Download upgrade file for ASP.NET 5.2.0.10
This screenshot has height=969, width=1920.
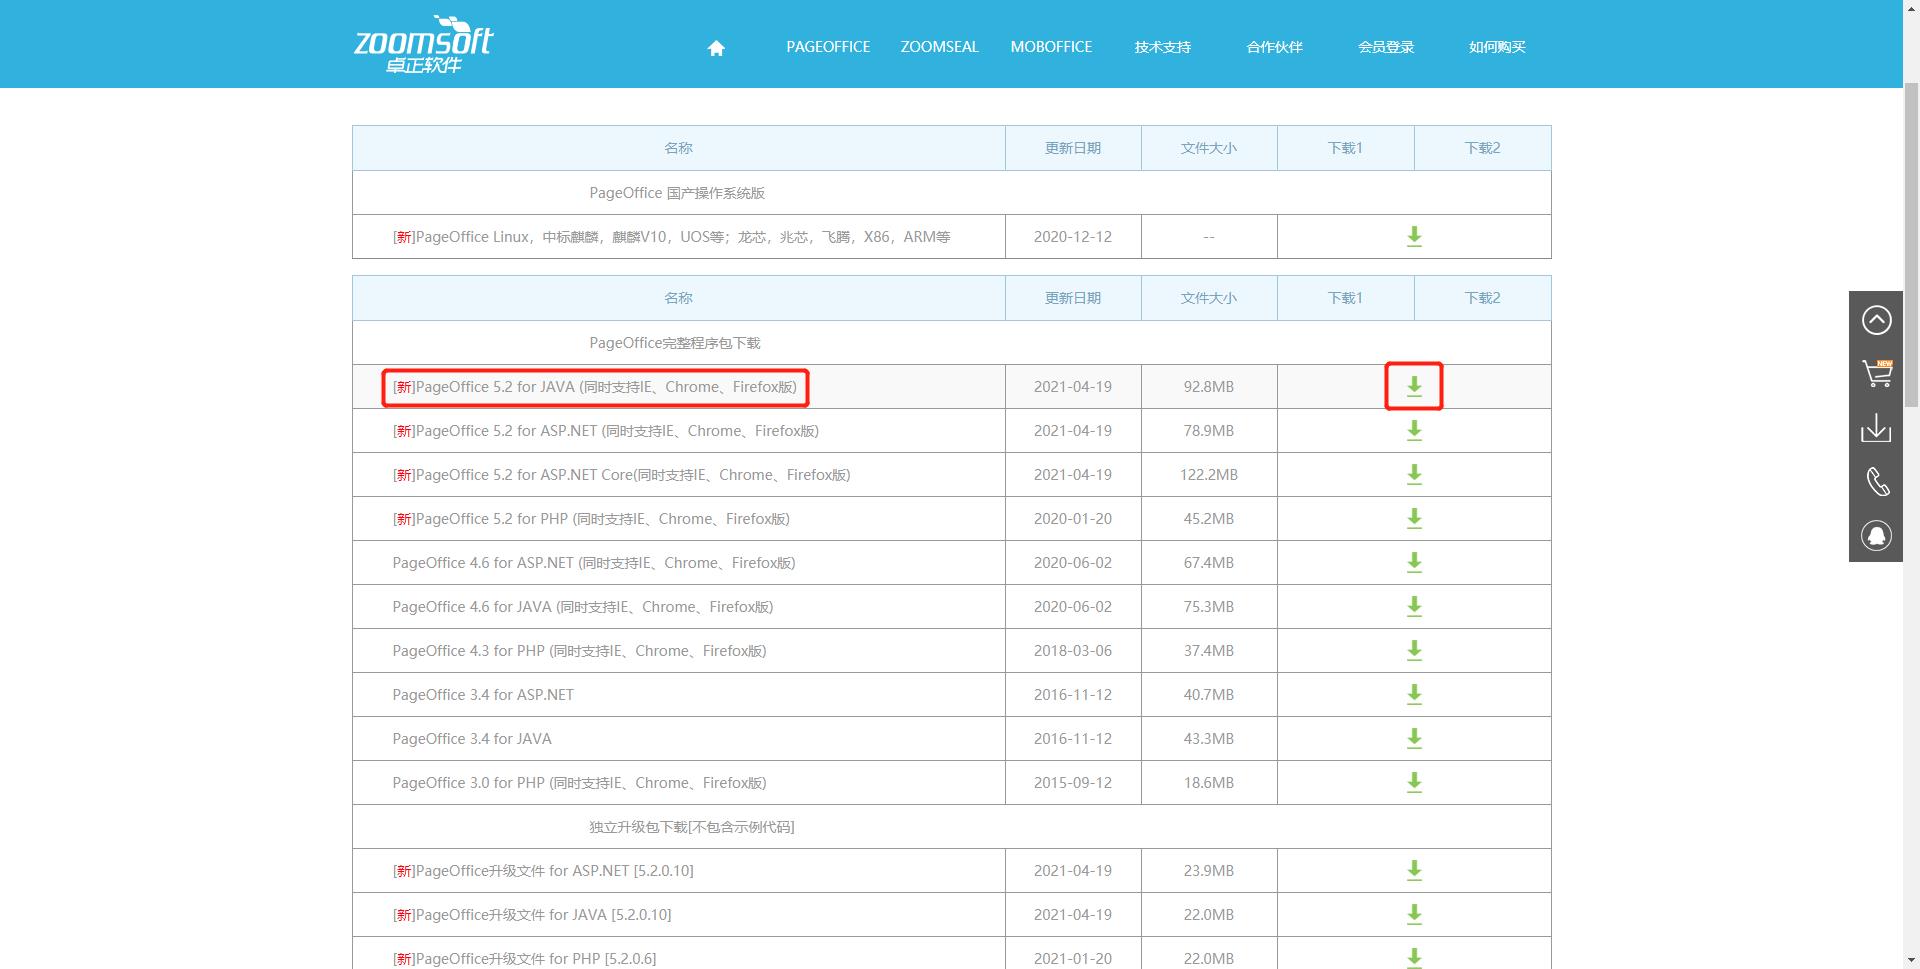[x=1414, y=871]
